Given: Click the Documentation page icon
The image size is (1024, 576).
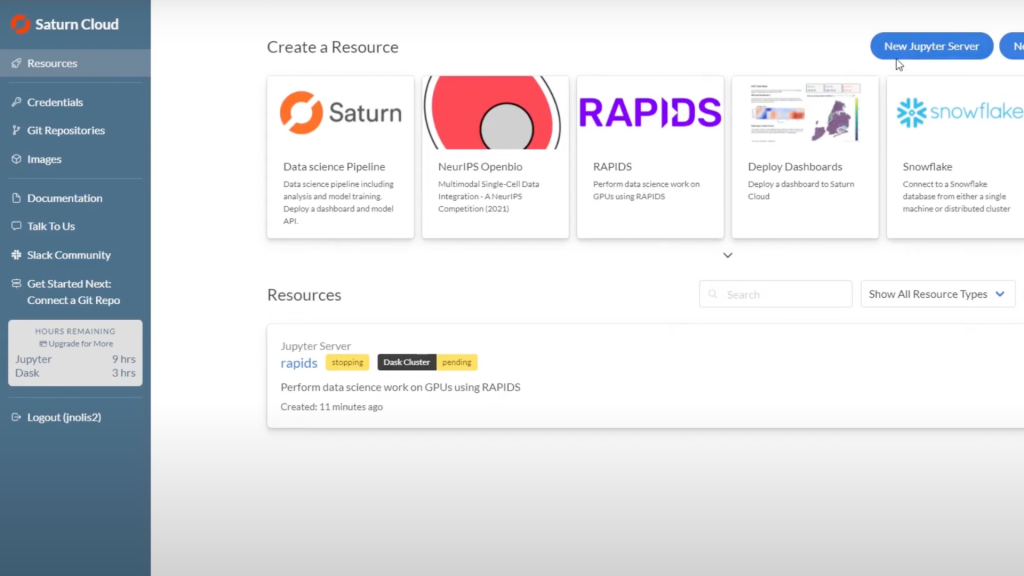Looking at the screenshot, I should [16, 198].
